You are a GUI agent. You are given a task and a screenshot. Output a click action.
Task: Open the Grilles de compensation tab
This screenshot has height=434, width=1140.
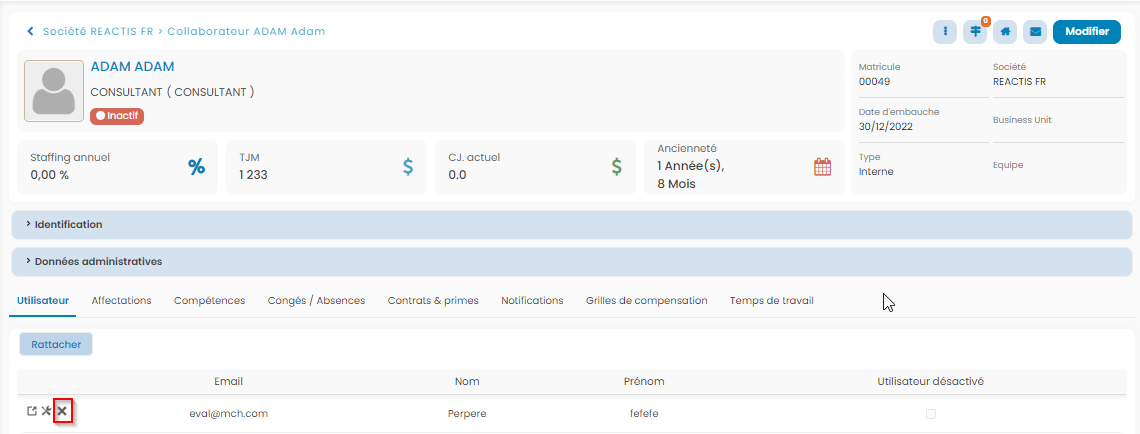[x=646, y=300]
